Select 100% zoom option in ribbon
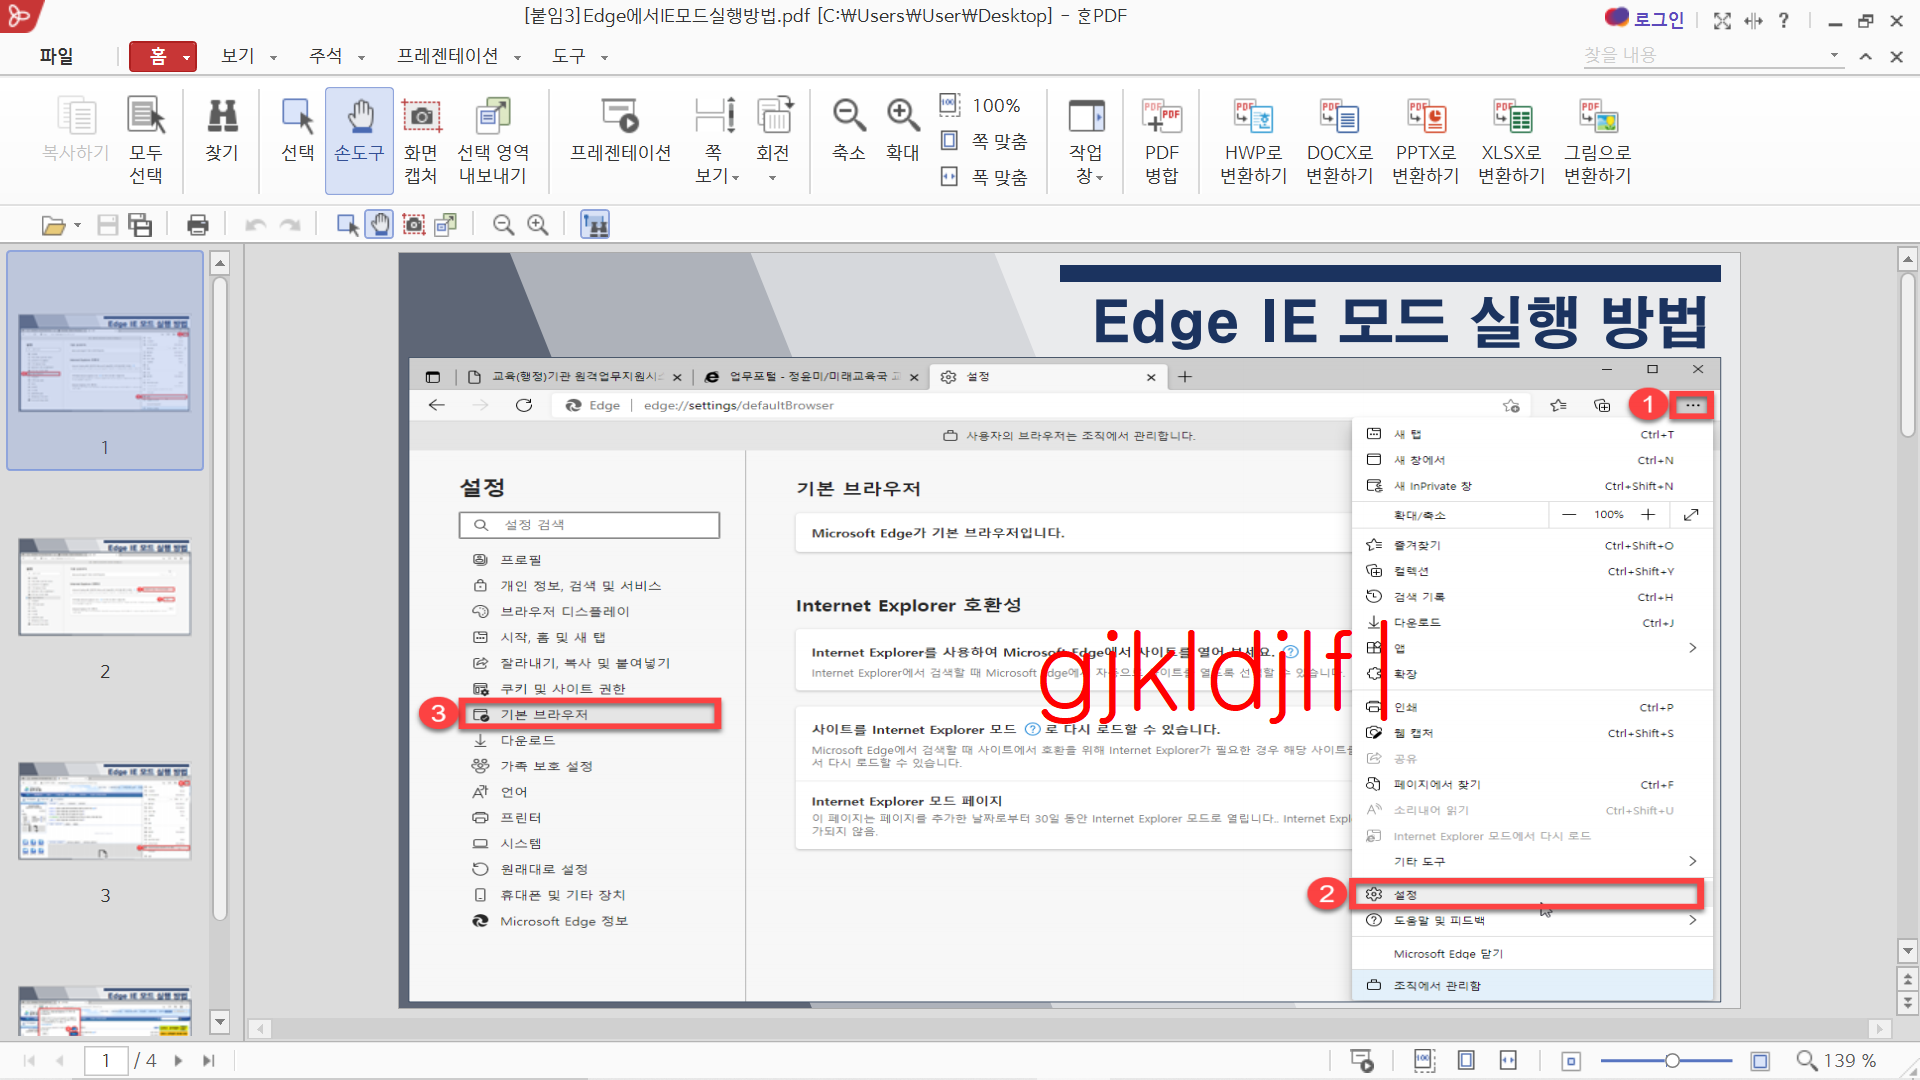The width and height of the screenshot is (1920, 1080). [x=981, y=105]
